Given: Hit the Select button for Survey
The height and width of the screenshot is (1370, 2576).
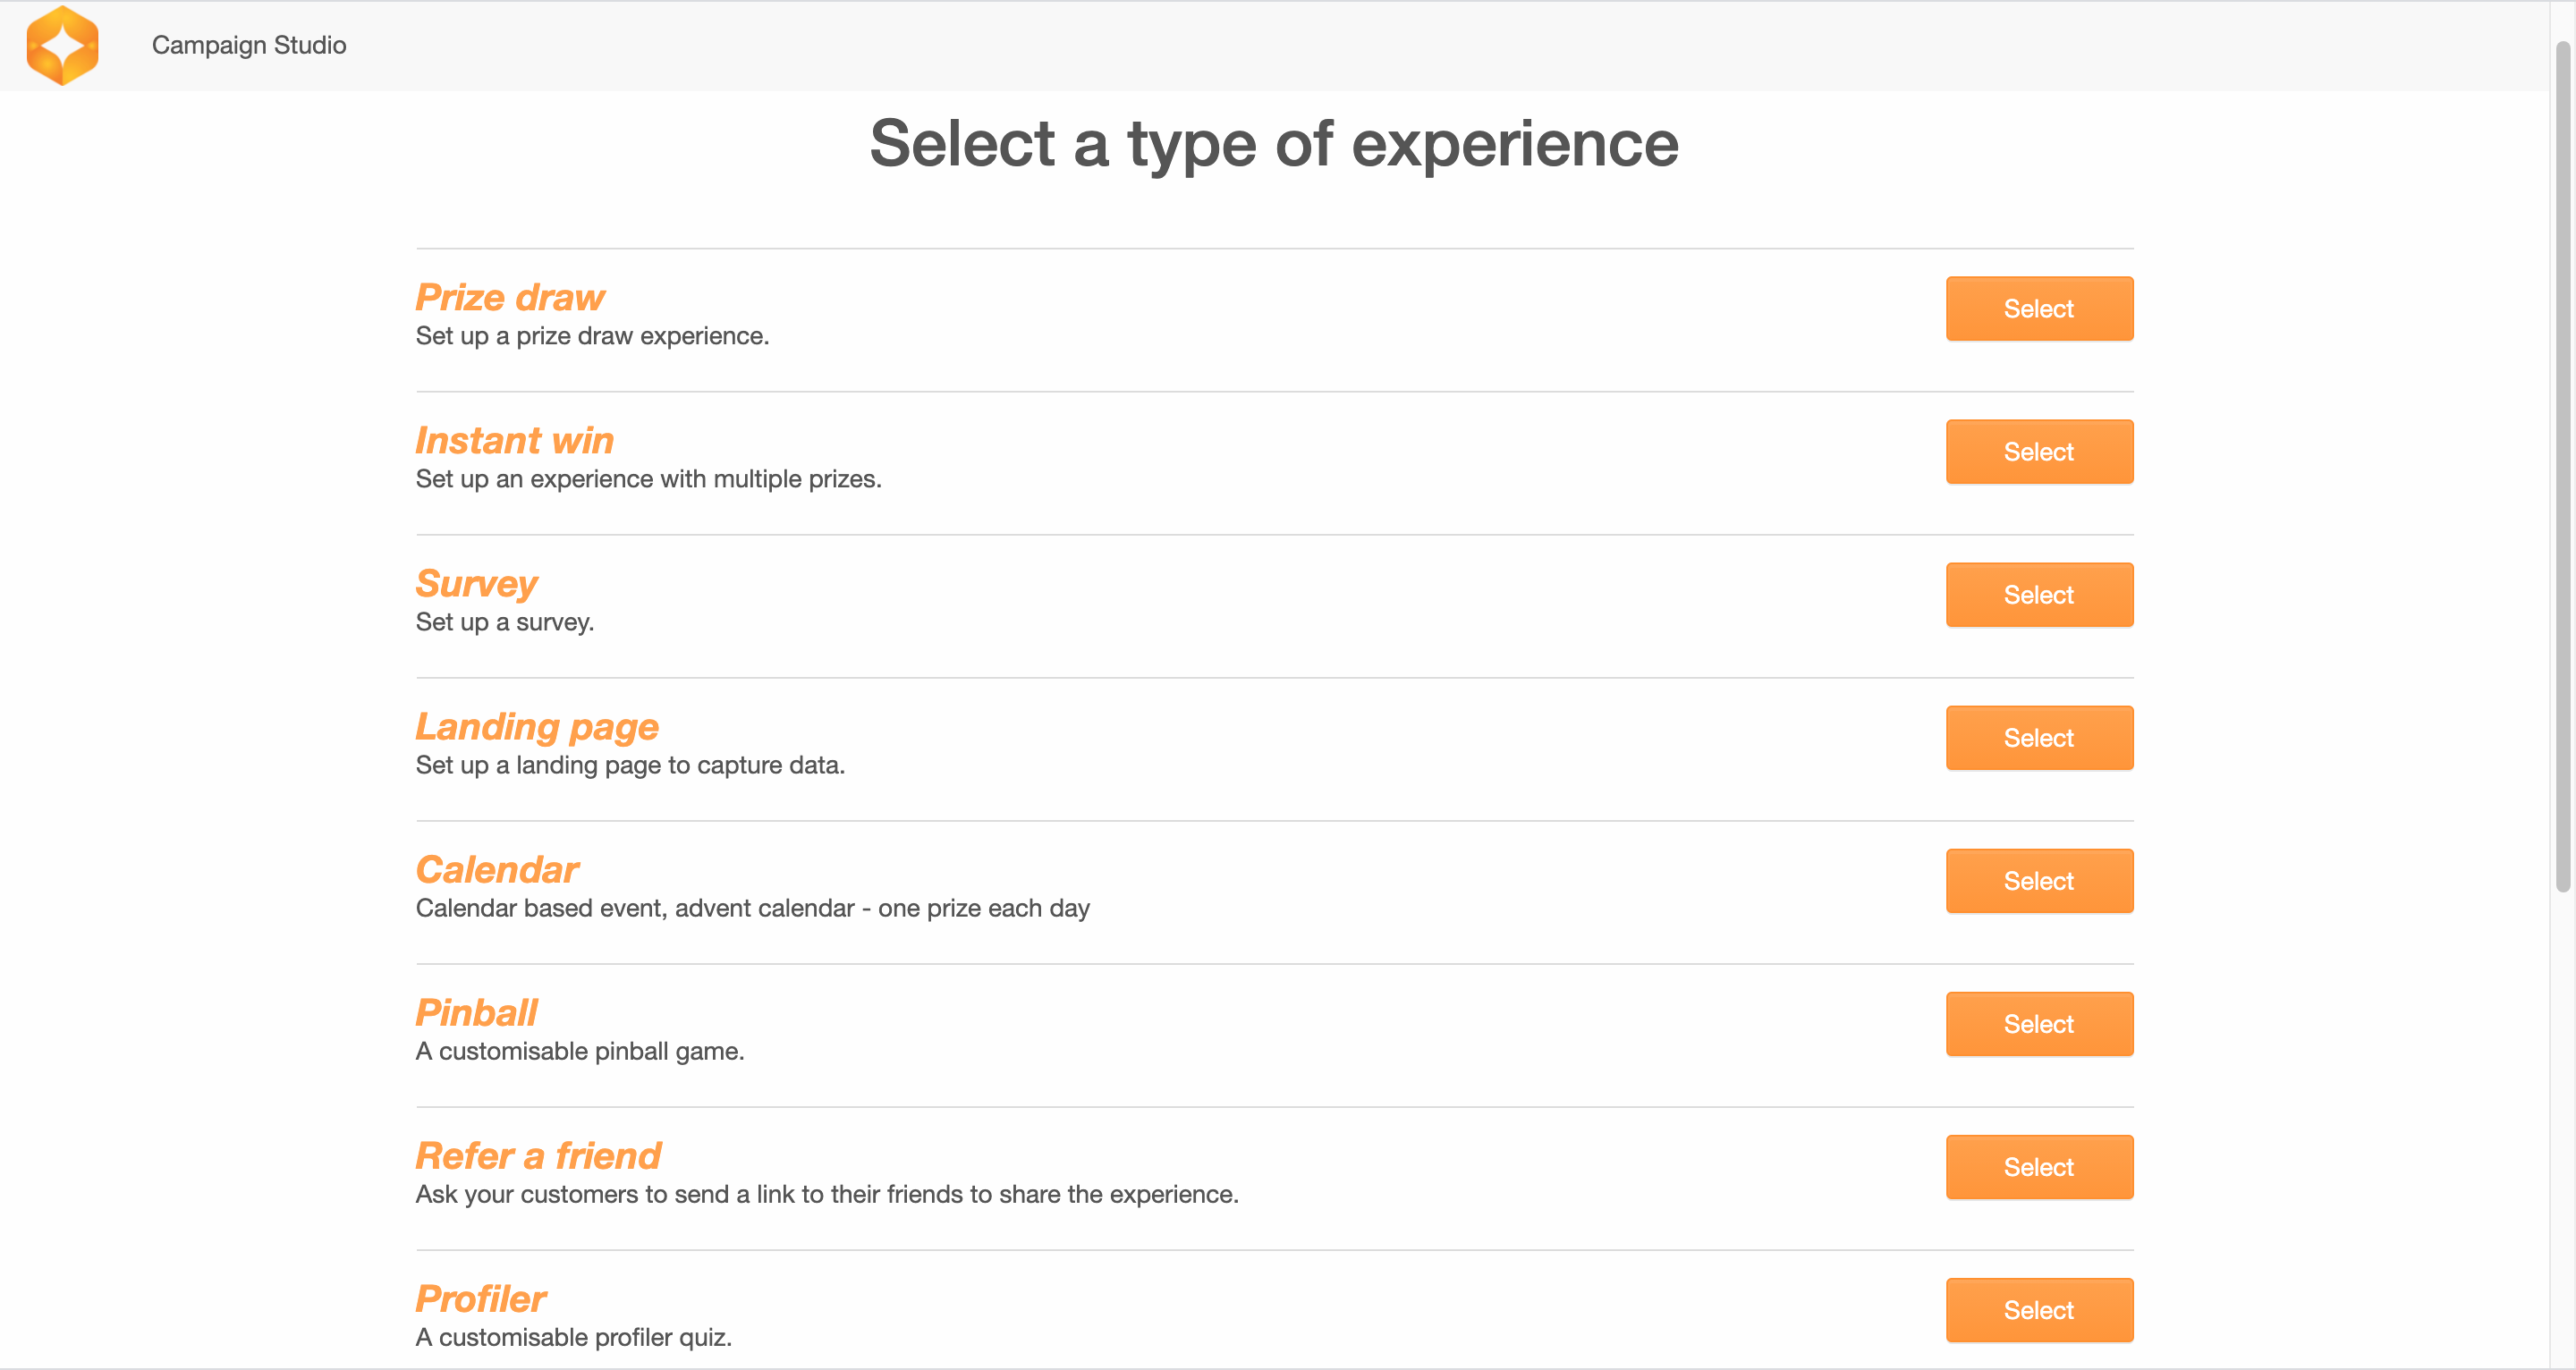Looking at the screenshot, I should [2038, 595].
